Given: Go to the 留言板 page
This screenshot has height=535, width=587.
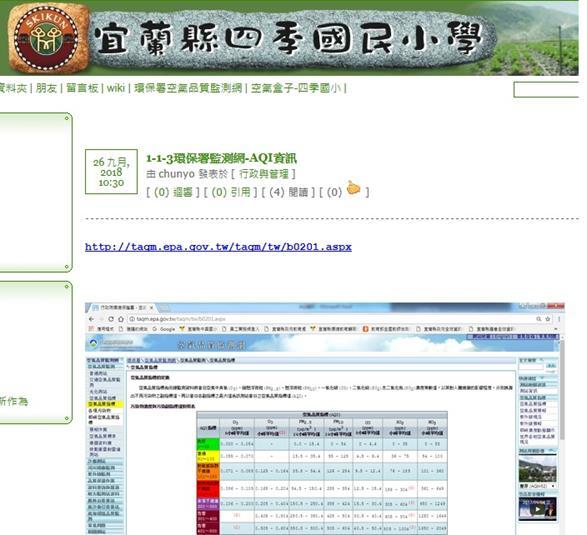Looking at the screenshot, I should pyautogui.click(x=82, y=88).
